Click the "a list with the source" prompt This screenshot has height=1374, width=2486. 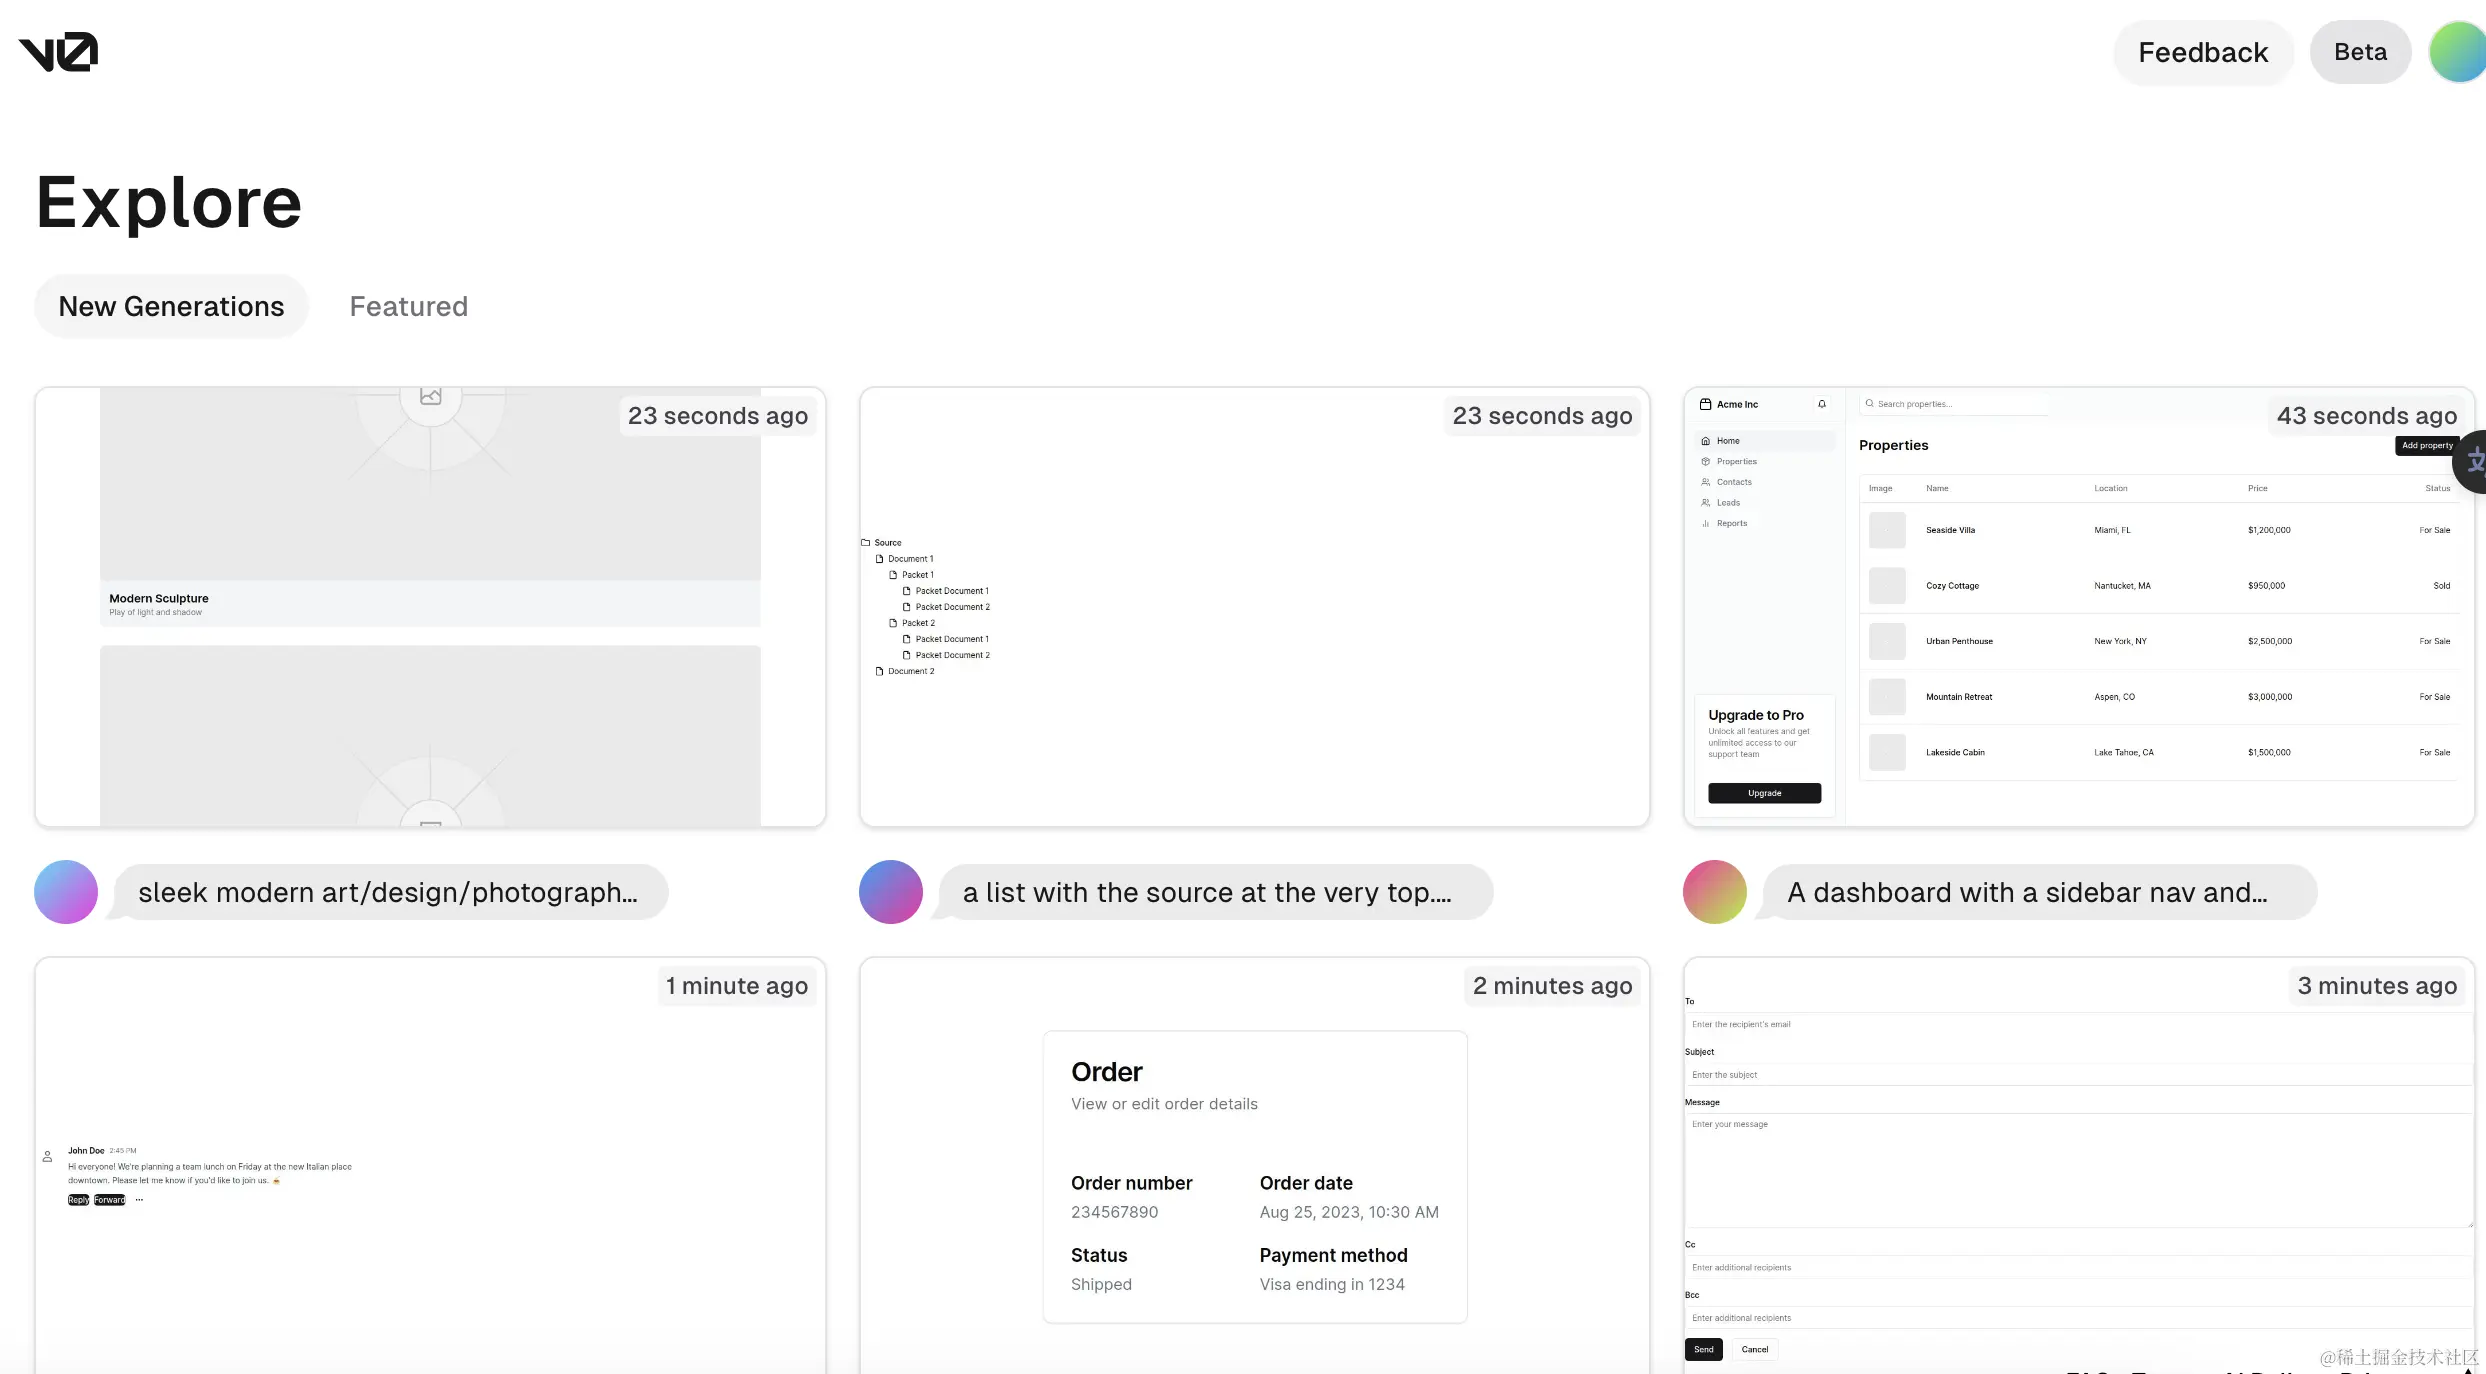[x=1208, y=892]
